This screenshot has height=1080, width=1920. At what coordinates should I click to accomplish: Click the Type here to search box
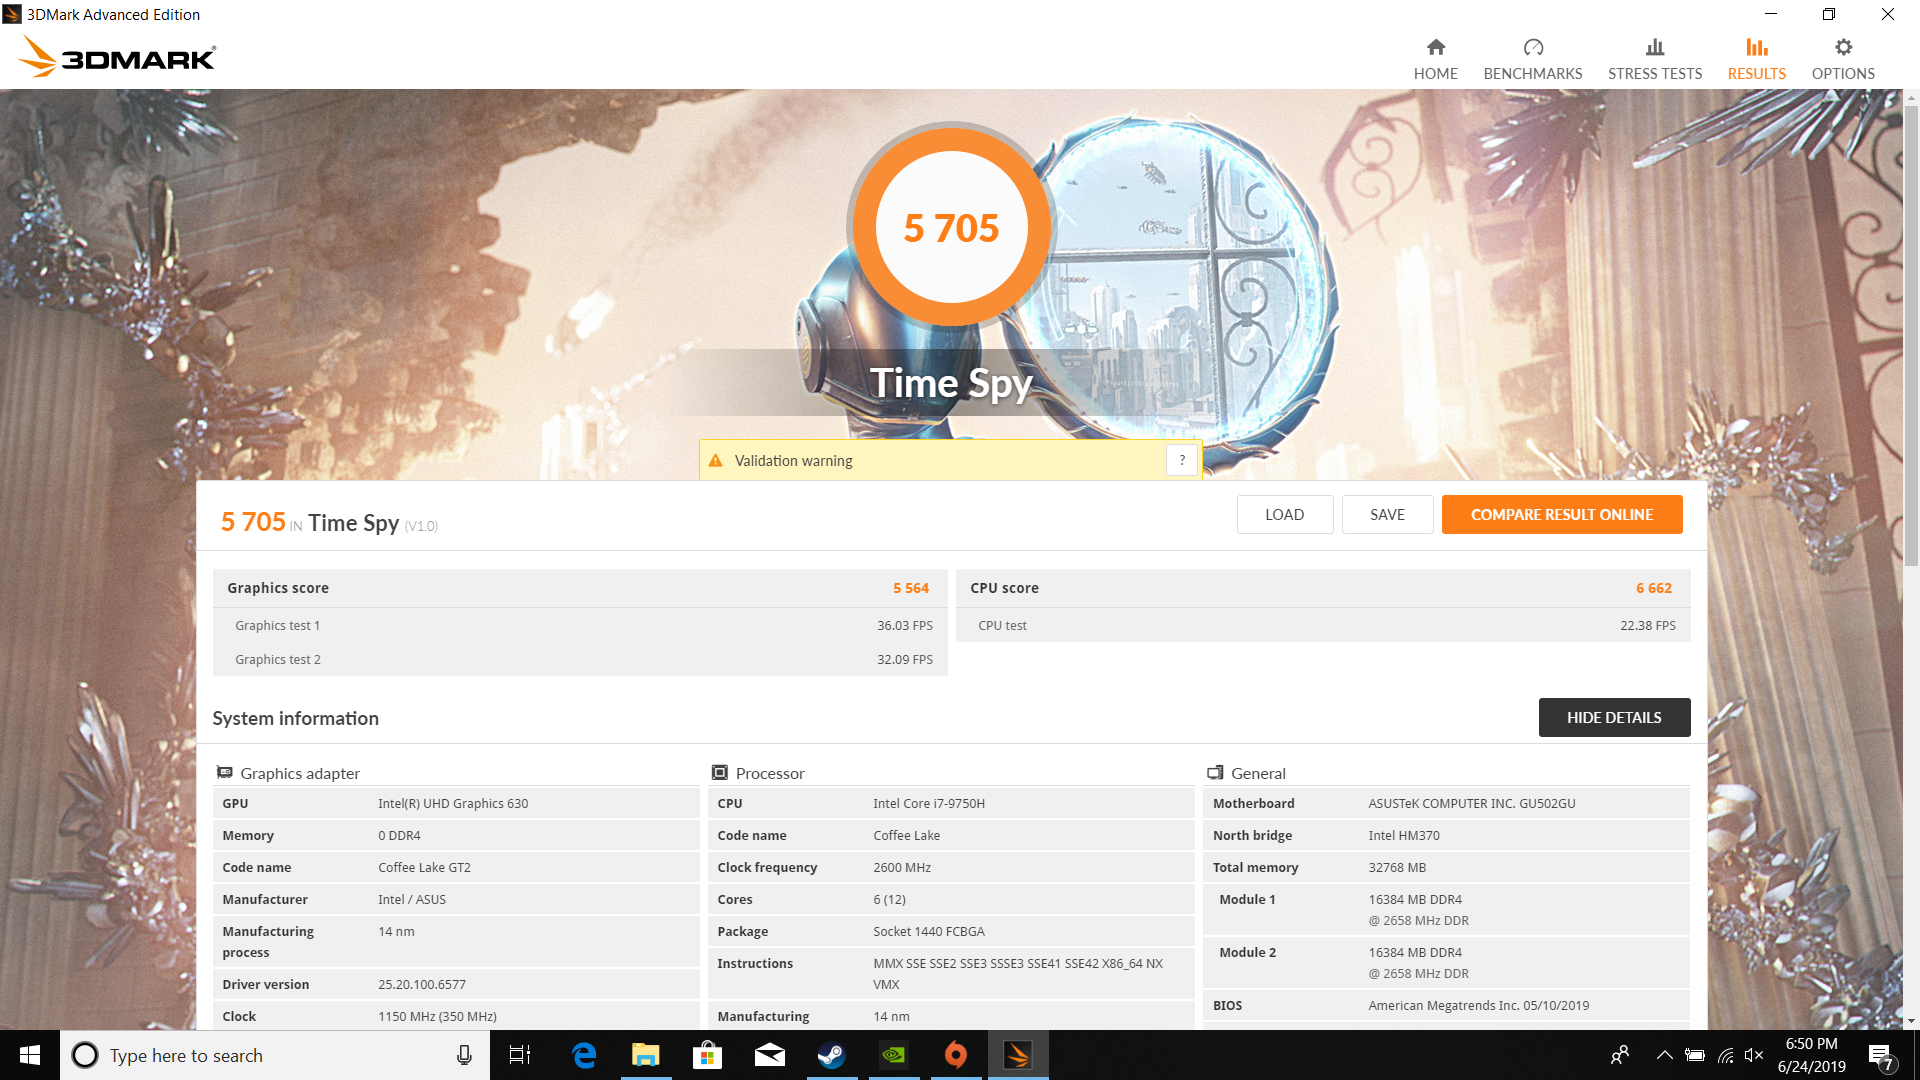pyautogui.click(x=275, y=1055)
